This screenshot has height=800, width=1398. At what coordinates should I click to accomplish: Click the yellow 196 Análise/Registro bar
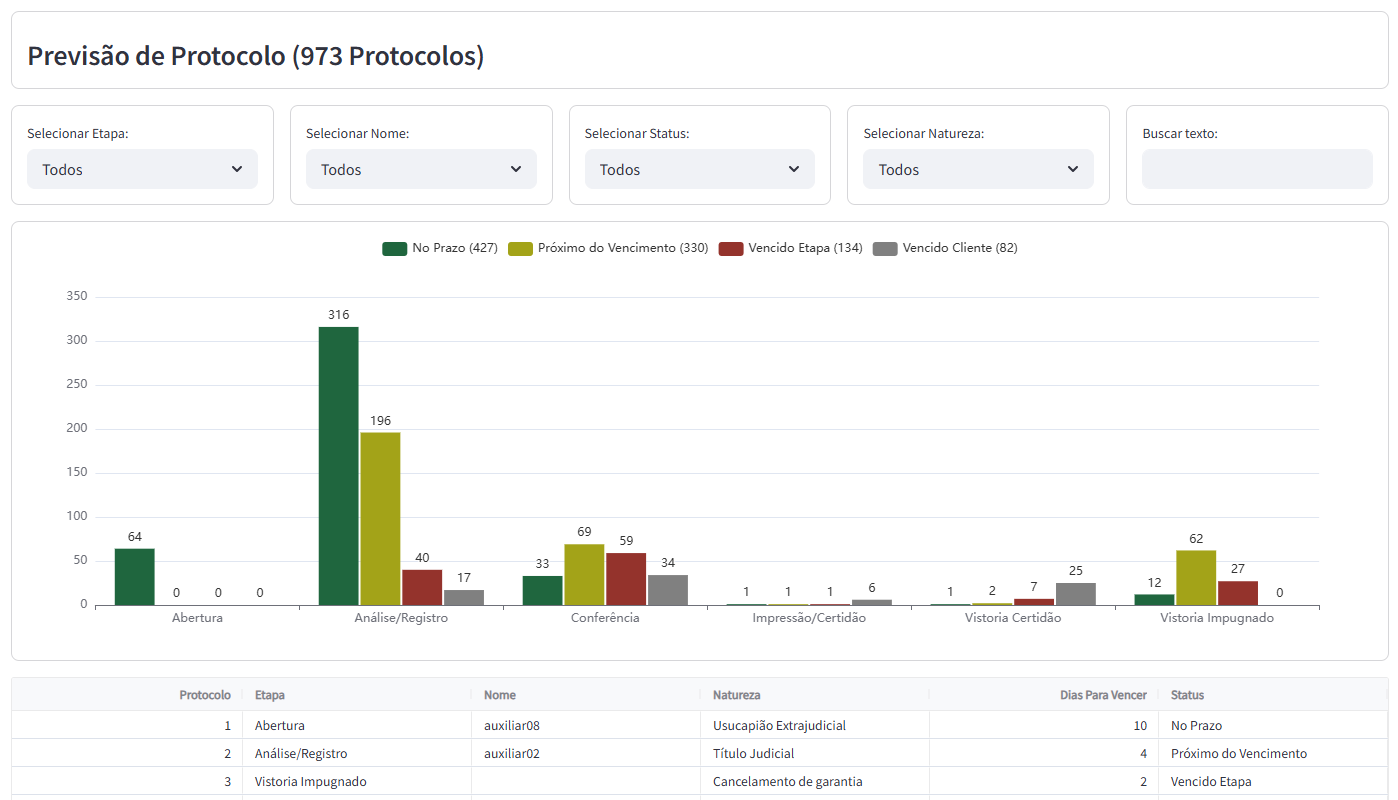click(380, 518)
